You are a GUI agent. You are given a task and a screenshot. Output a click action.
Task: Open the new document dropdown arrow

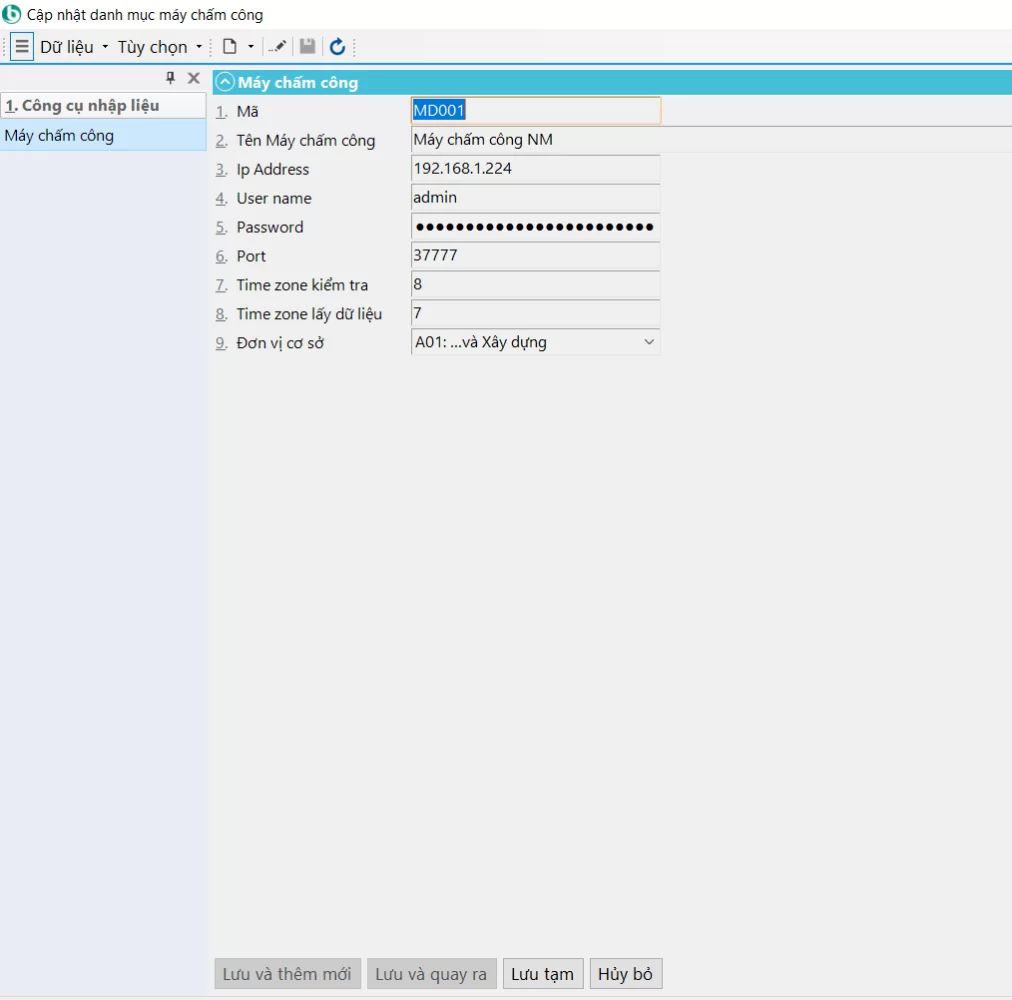[x=251, y=47]
